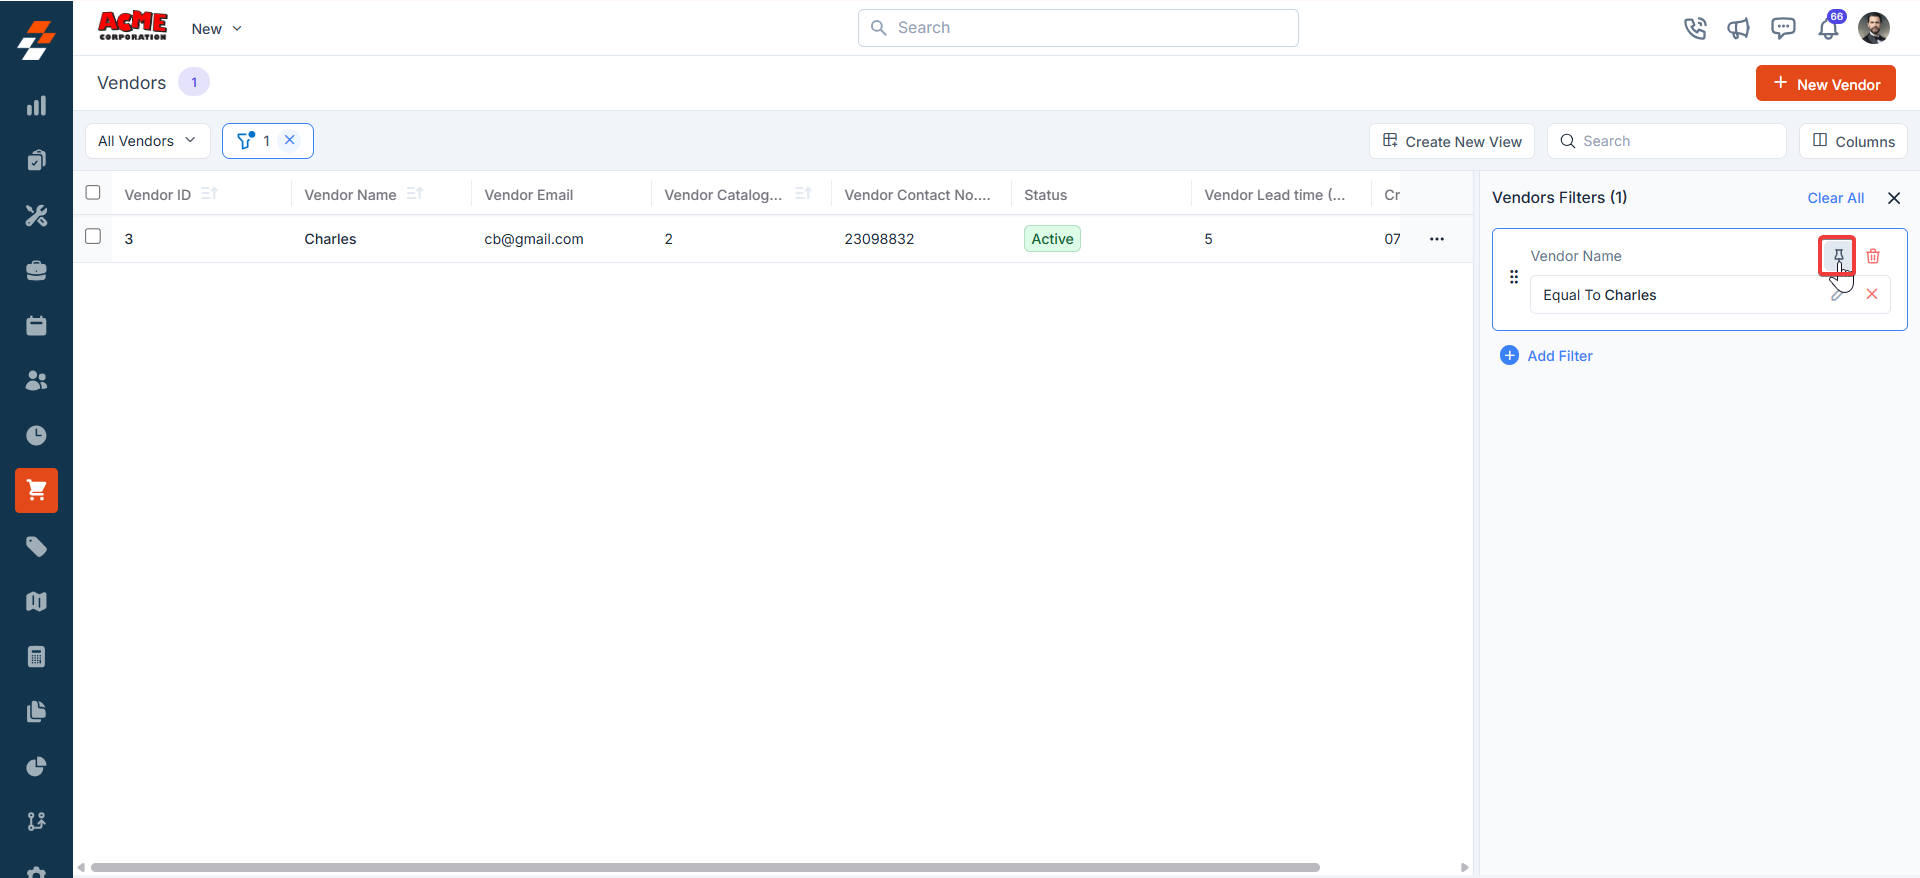
Task: Open the map sidebar icon
Action: (36, 601)
